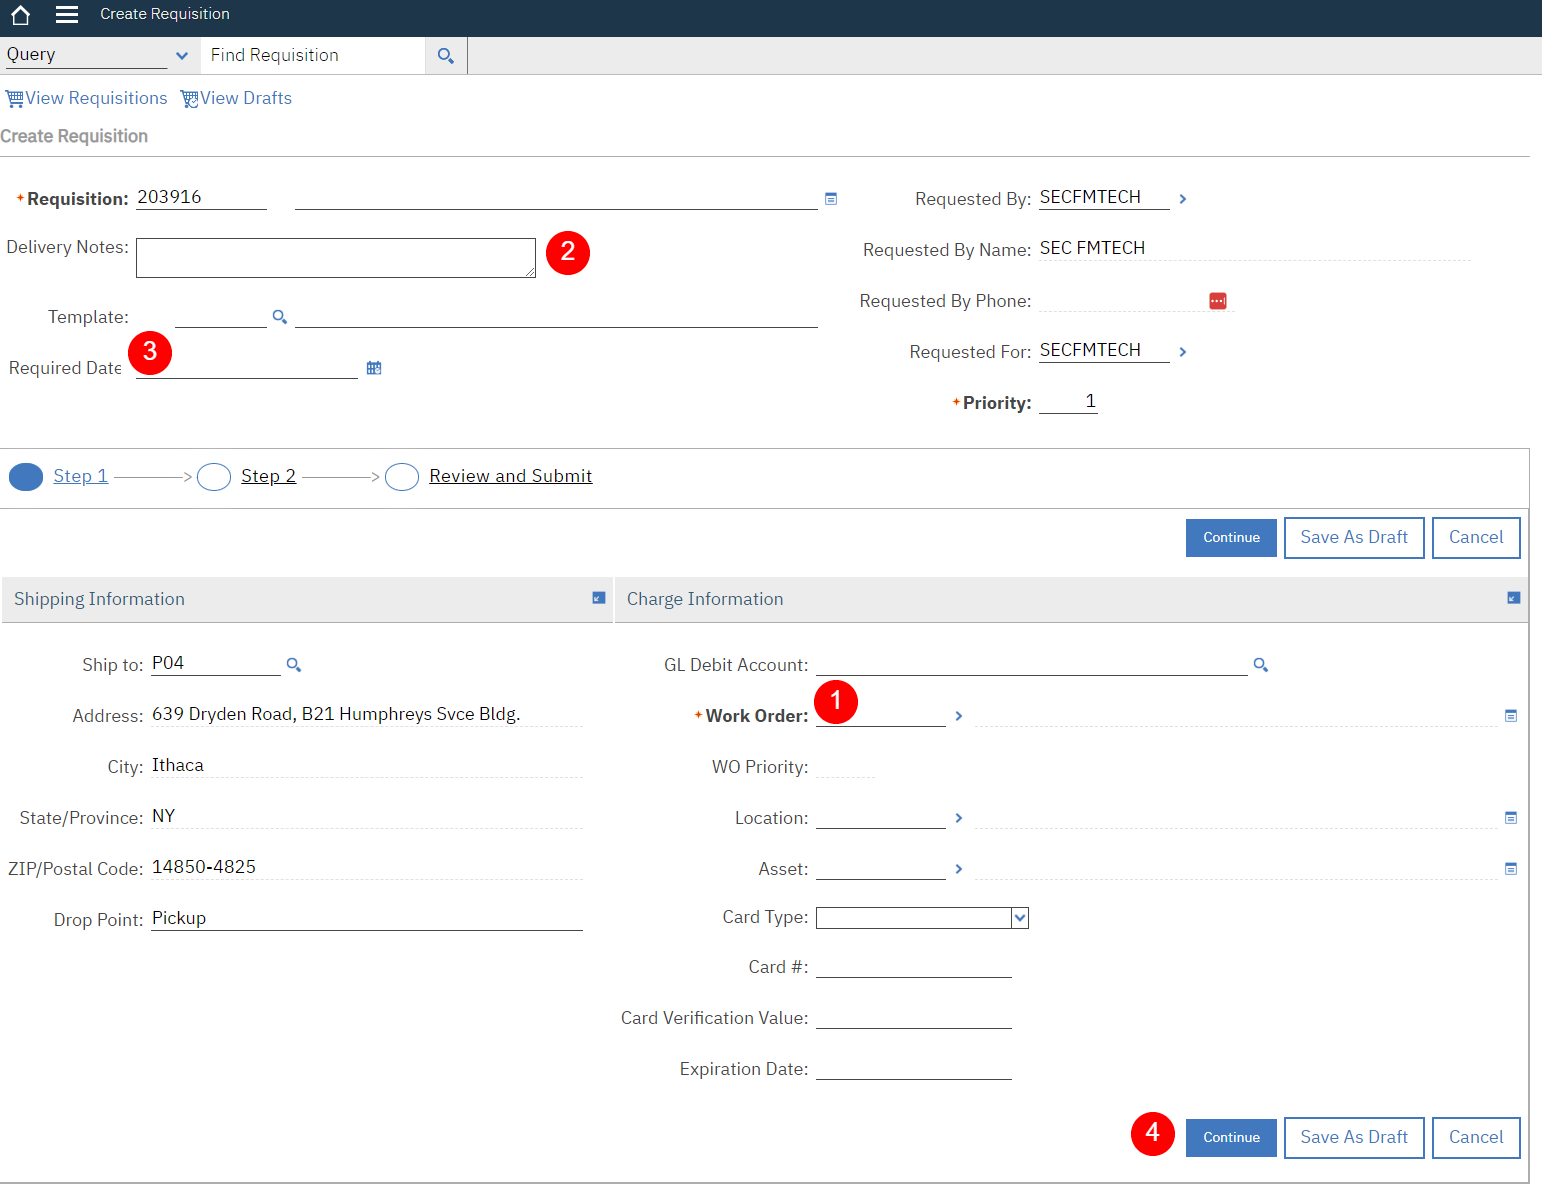Open the Requested By detail chevron

click(1183, 199)
